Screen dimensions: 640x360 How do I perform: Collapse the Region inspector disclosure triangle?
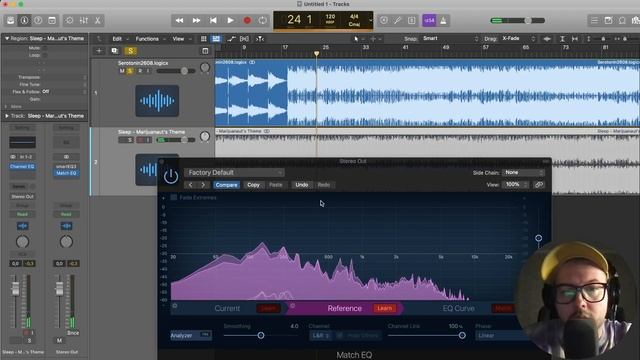(x=7, y=38)
